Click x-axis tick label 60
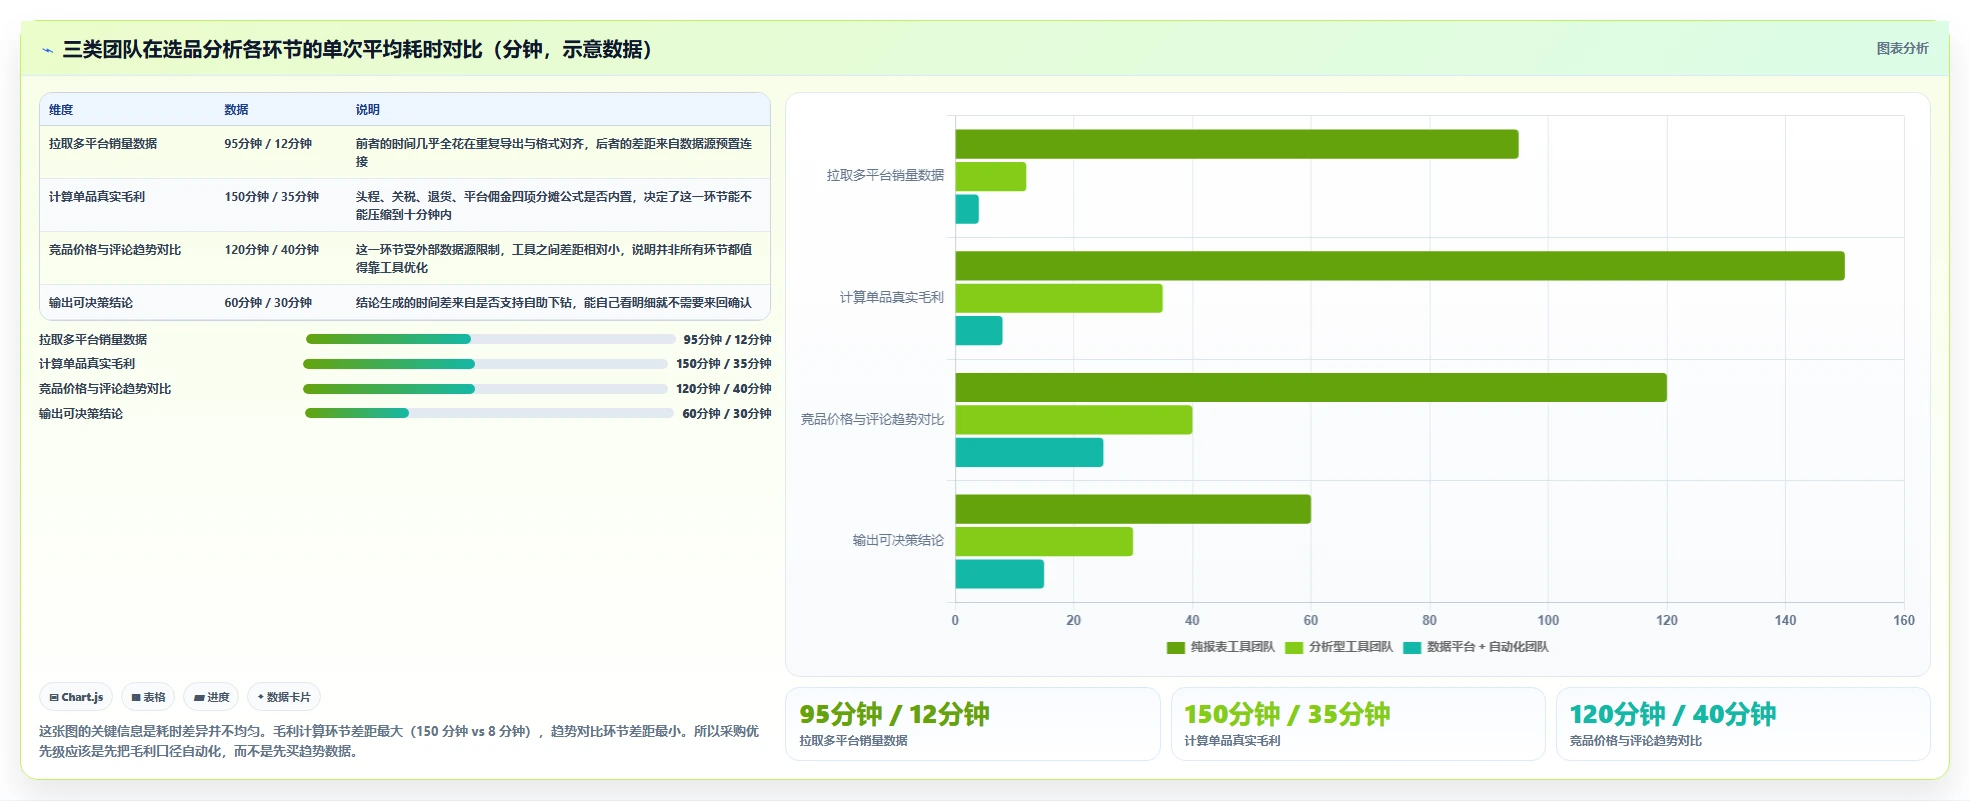 click(1311, 620)
